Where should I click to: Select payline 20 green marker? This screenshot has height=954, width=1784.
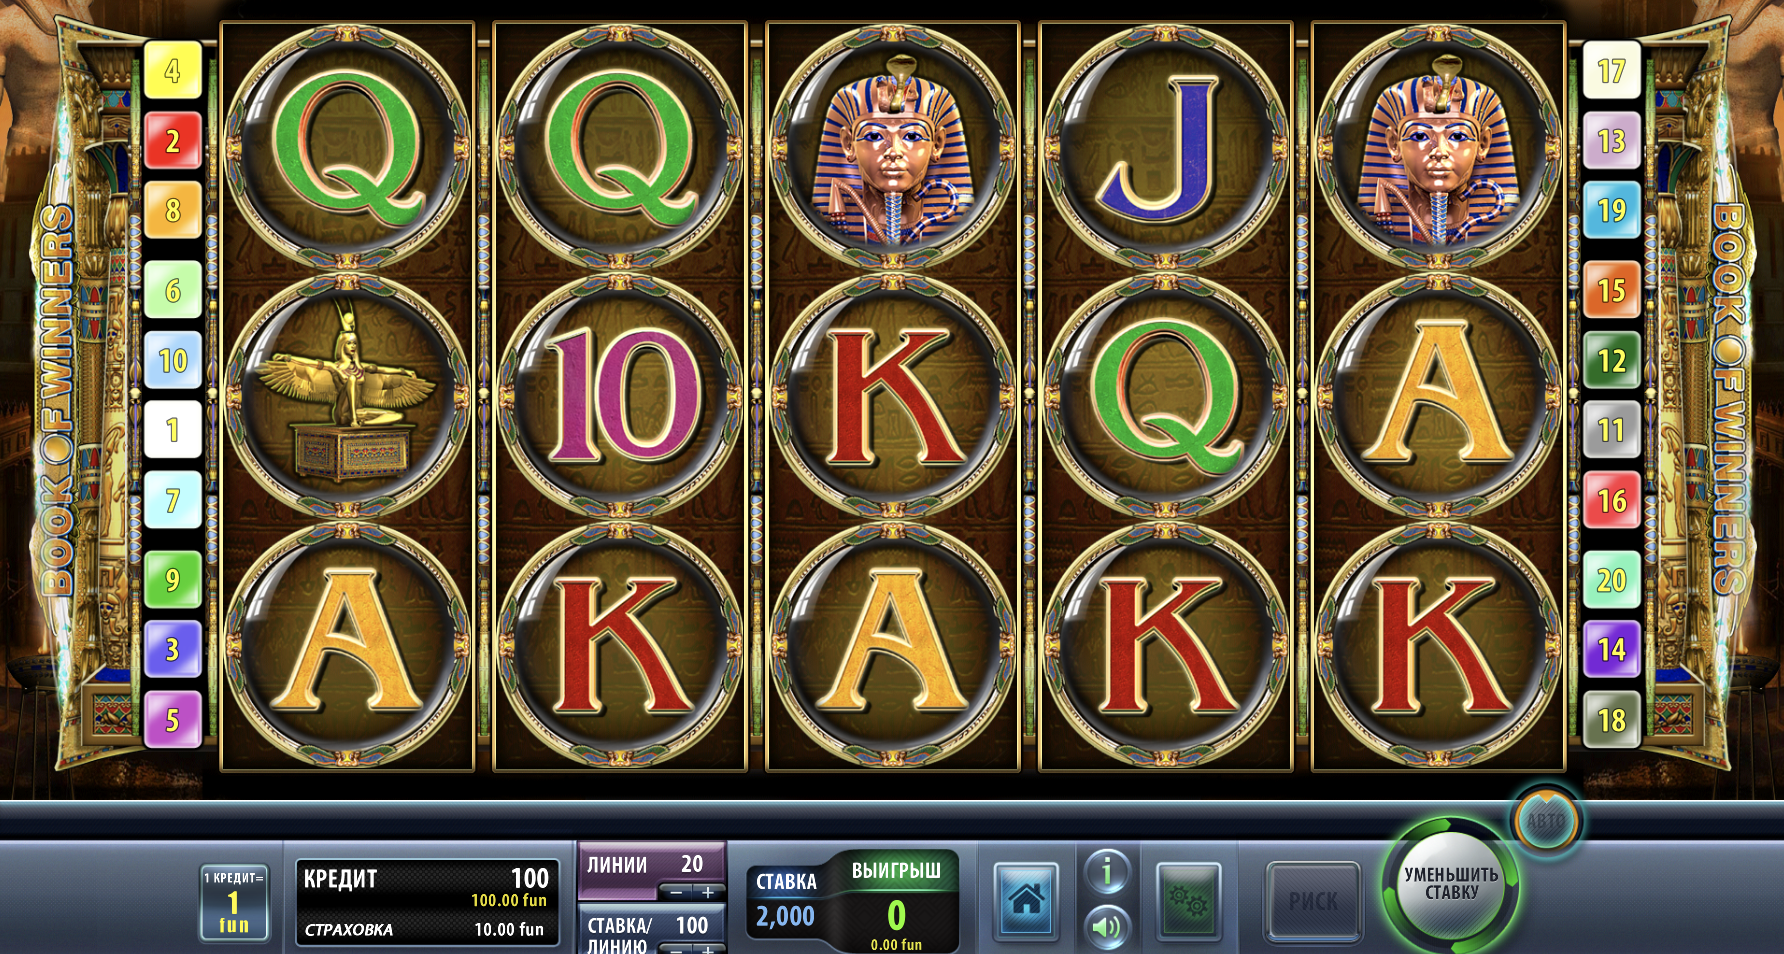(1611, 580)
